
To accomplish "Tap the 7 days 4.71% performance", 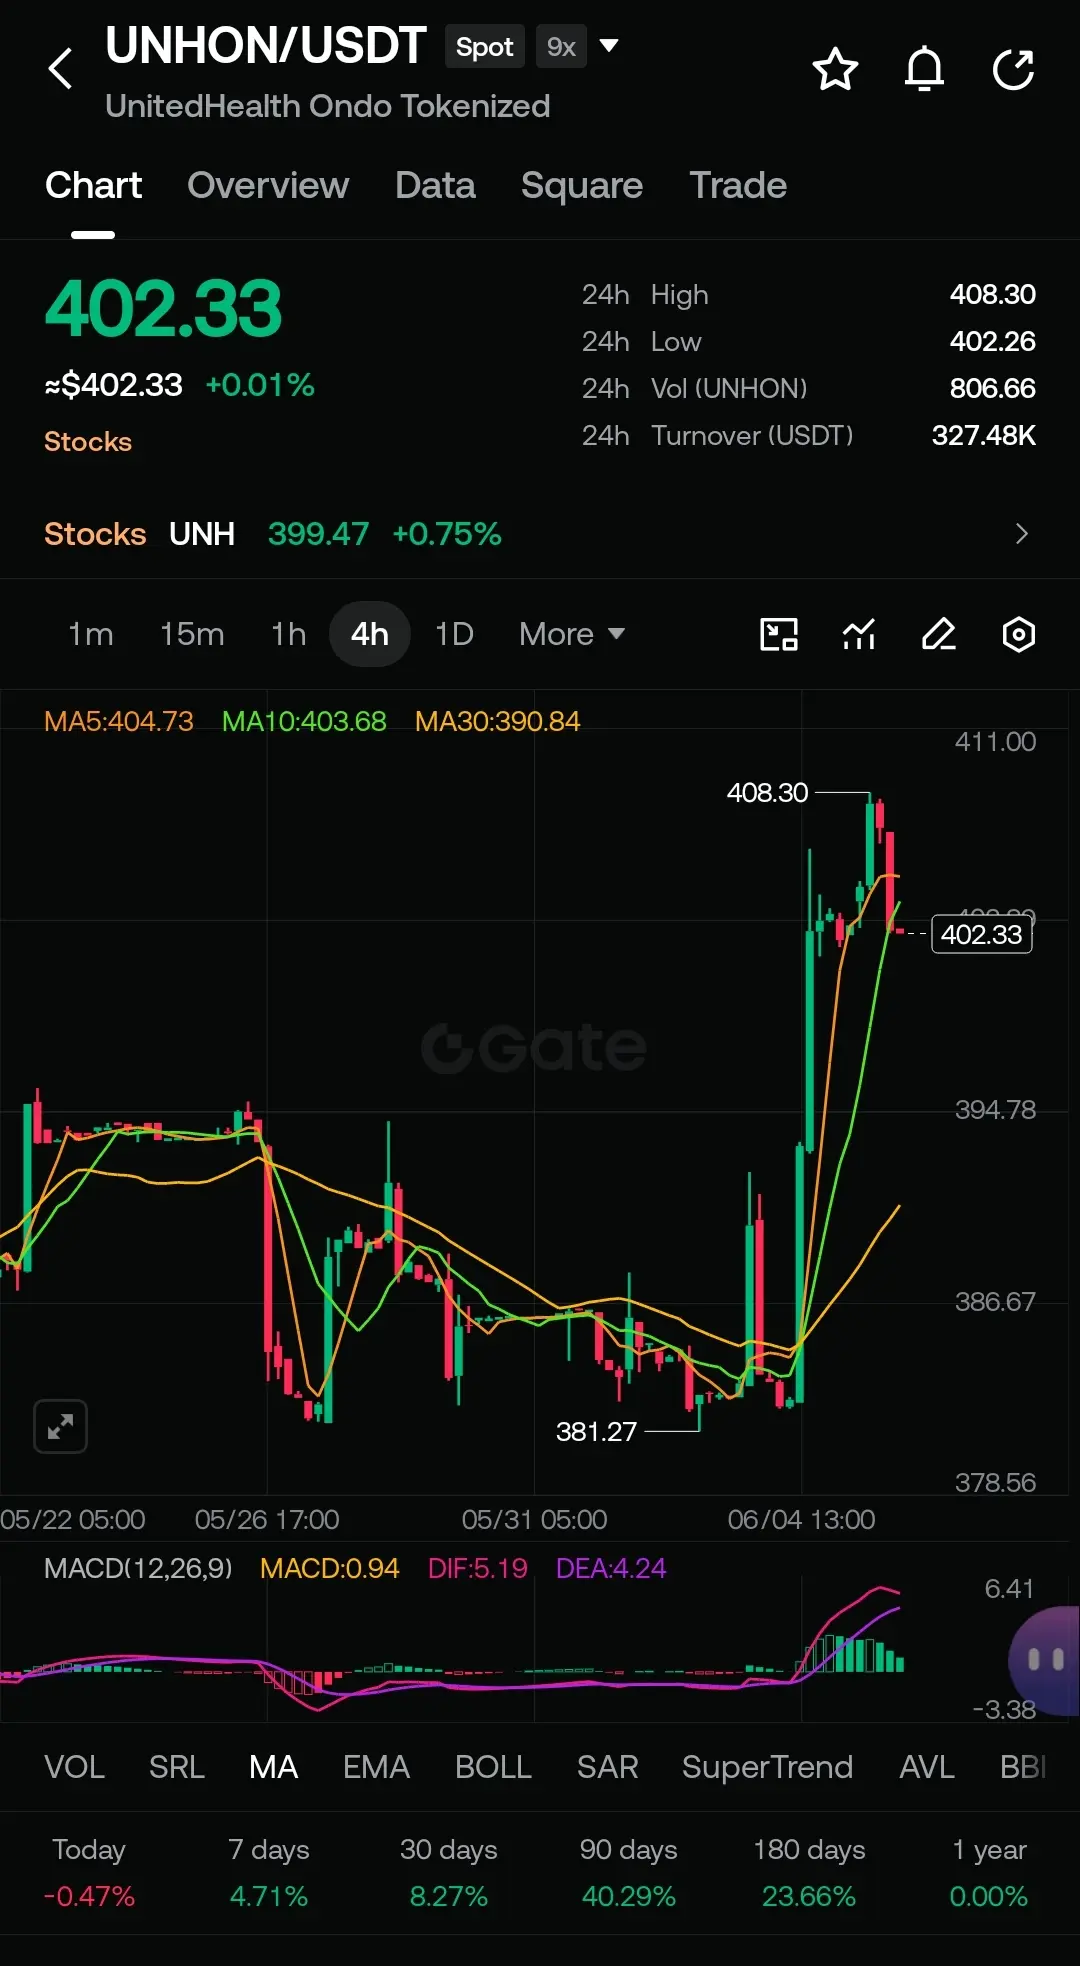I will coord(269,1873).
